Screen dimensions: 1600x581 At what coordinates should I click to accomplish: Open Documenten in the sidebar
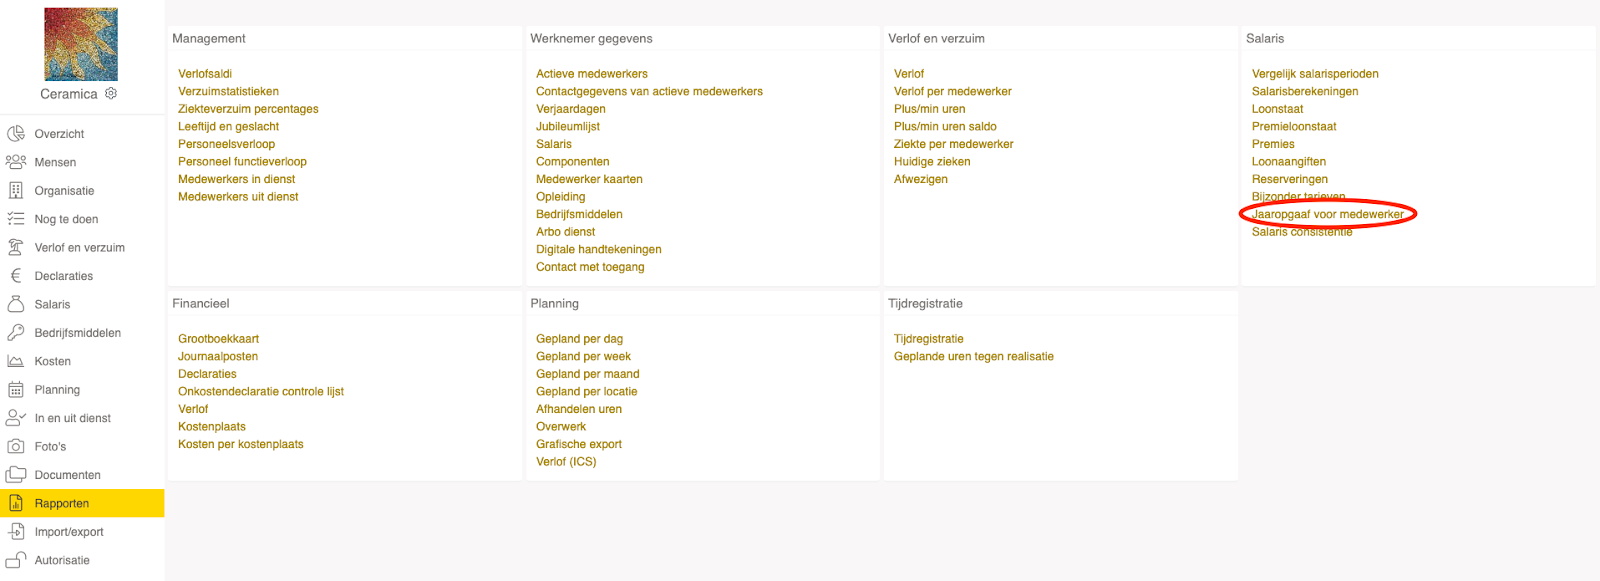pyautogui.click(x=67, y=475)
